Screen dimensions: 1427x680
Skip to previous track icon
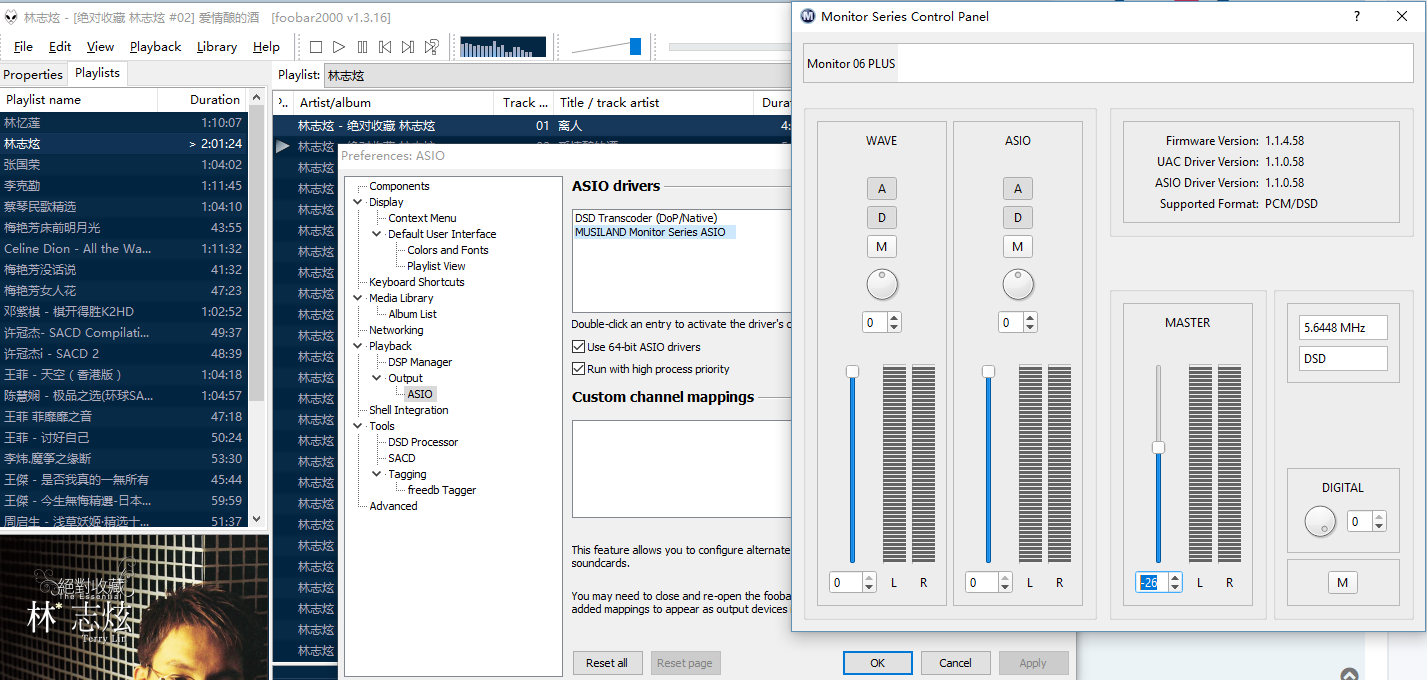[x=385, y=47]
